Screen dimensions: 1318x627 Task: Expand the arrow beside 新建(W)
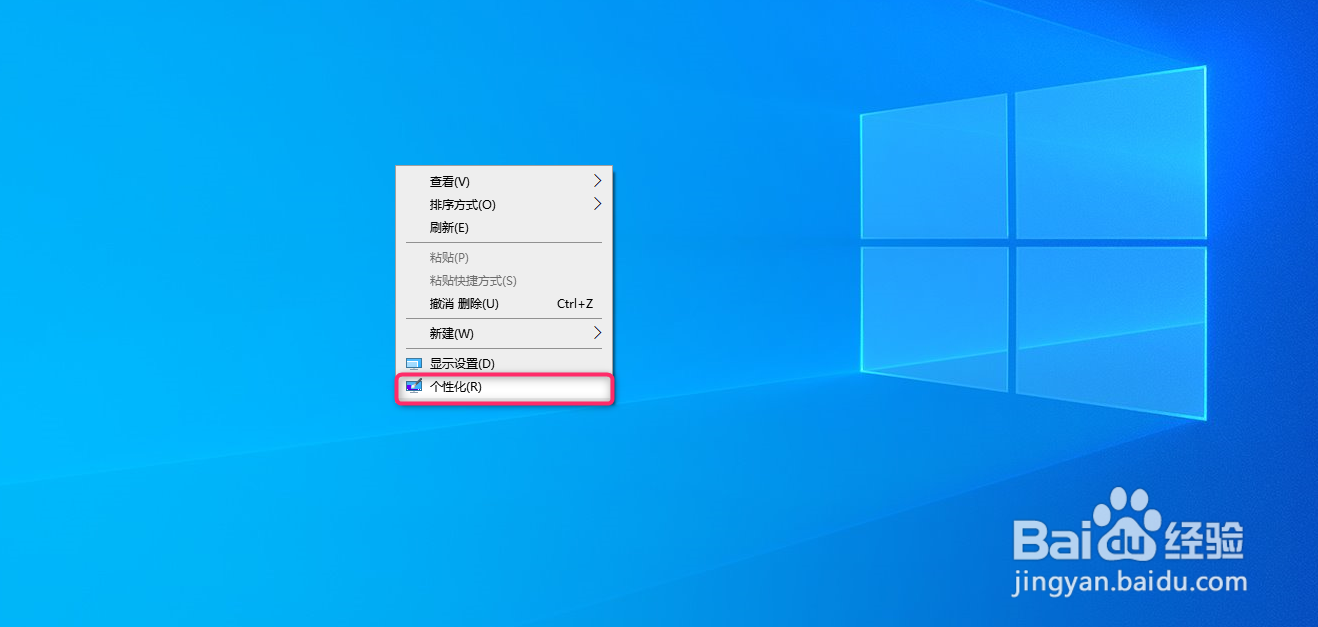click(x=598, y=332)
